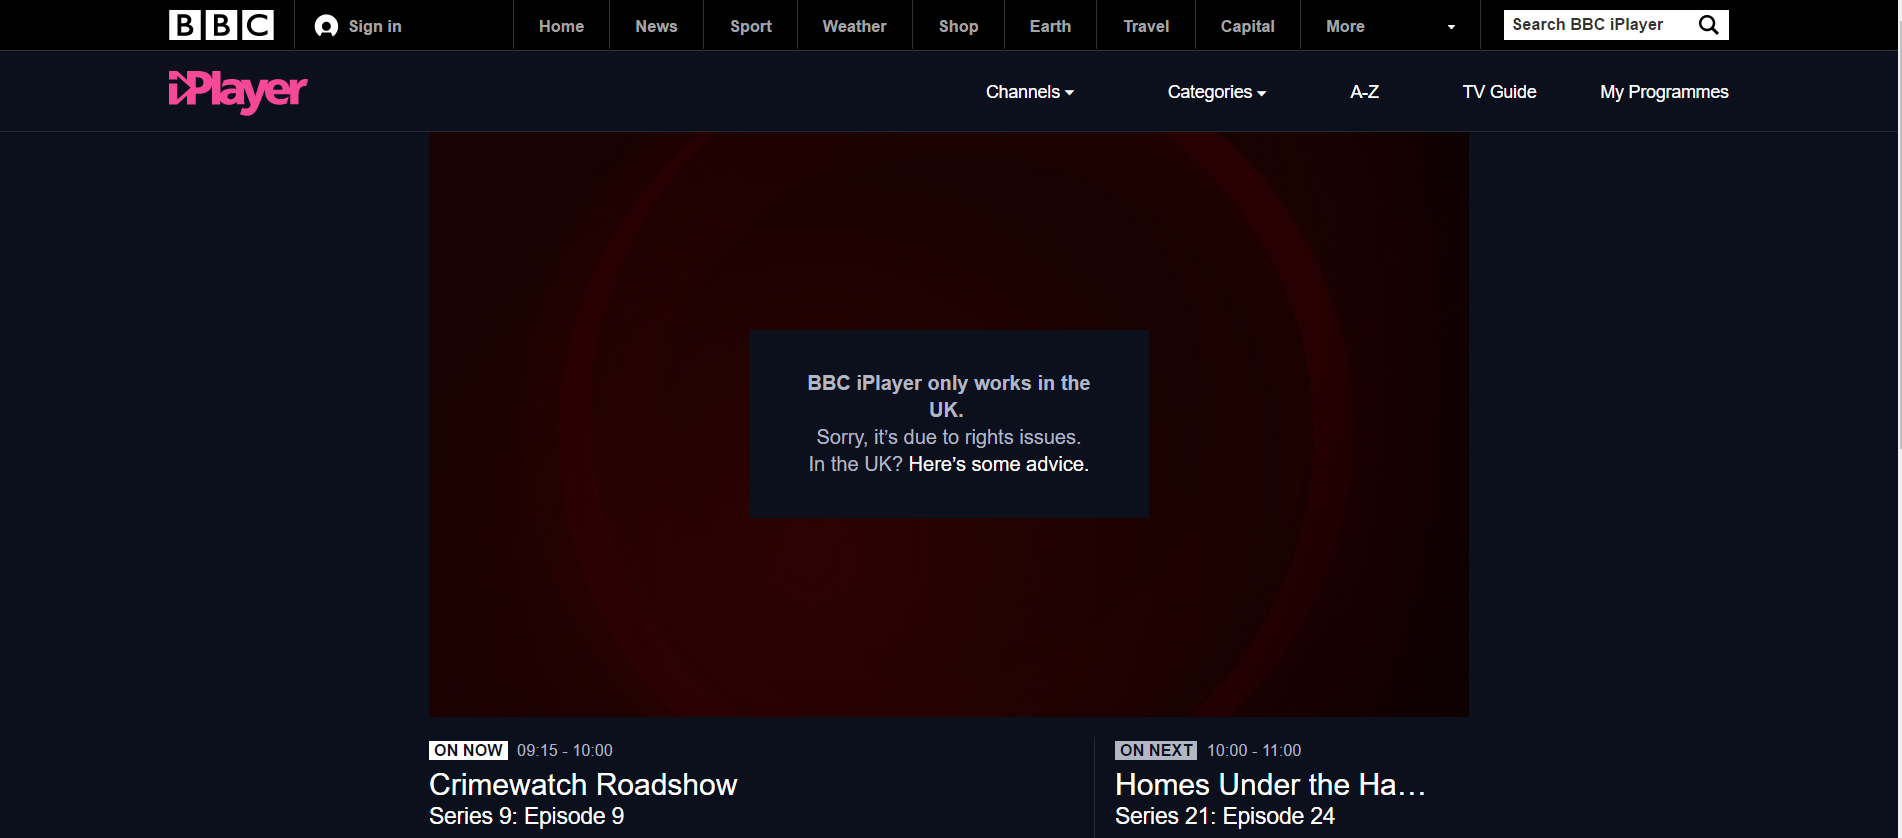Click the BBC logo
The width and height of the screenshot is (1902, 838).
[221, 25]
